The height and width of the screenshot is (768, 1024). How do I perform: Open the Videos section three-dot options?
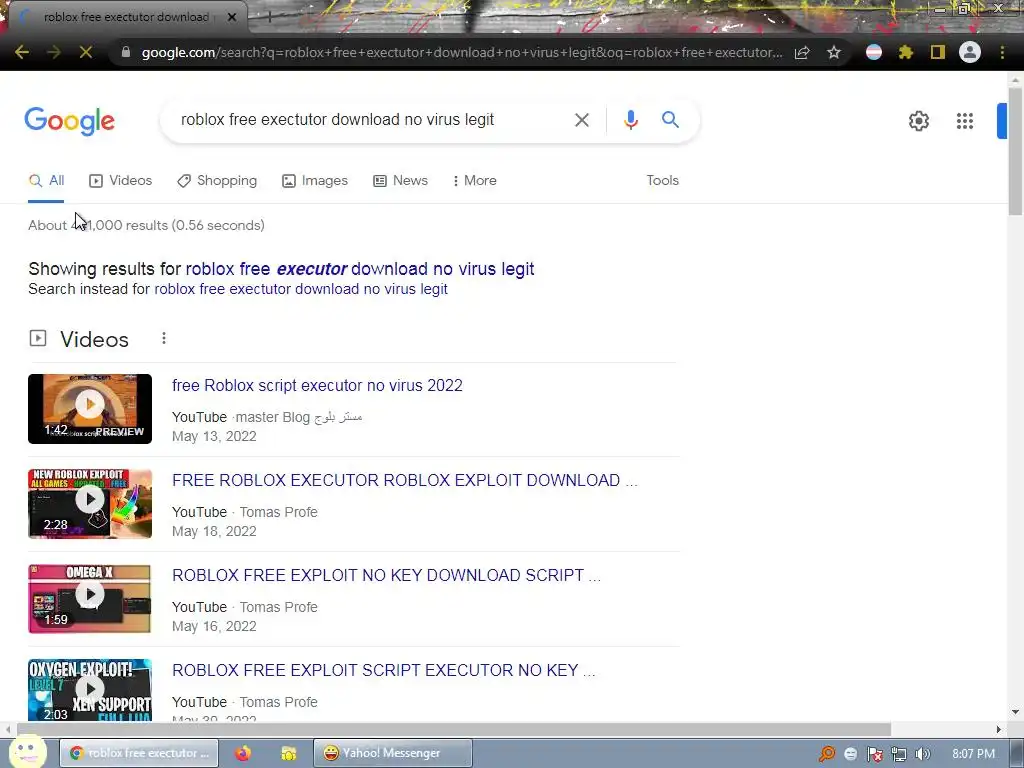pos(164,338)
